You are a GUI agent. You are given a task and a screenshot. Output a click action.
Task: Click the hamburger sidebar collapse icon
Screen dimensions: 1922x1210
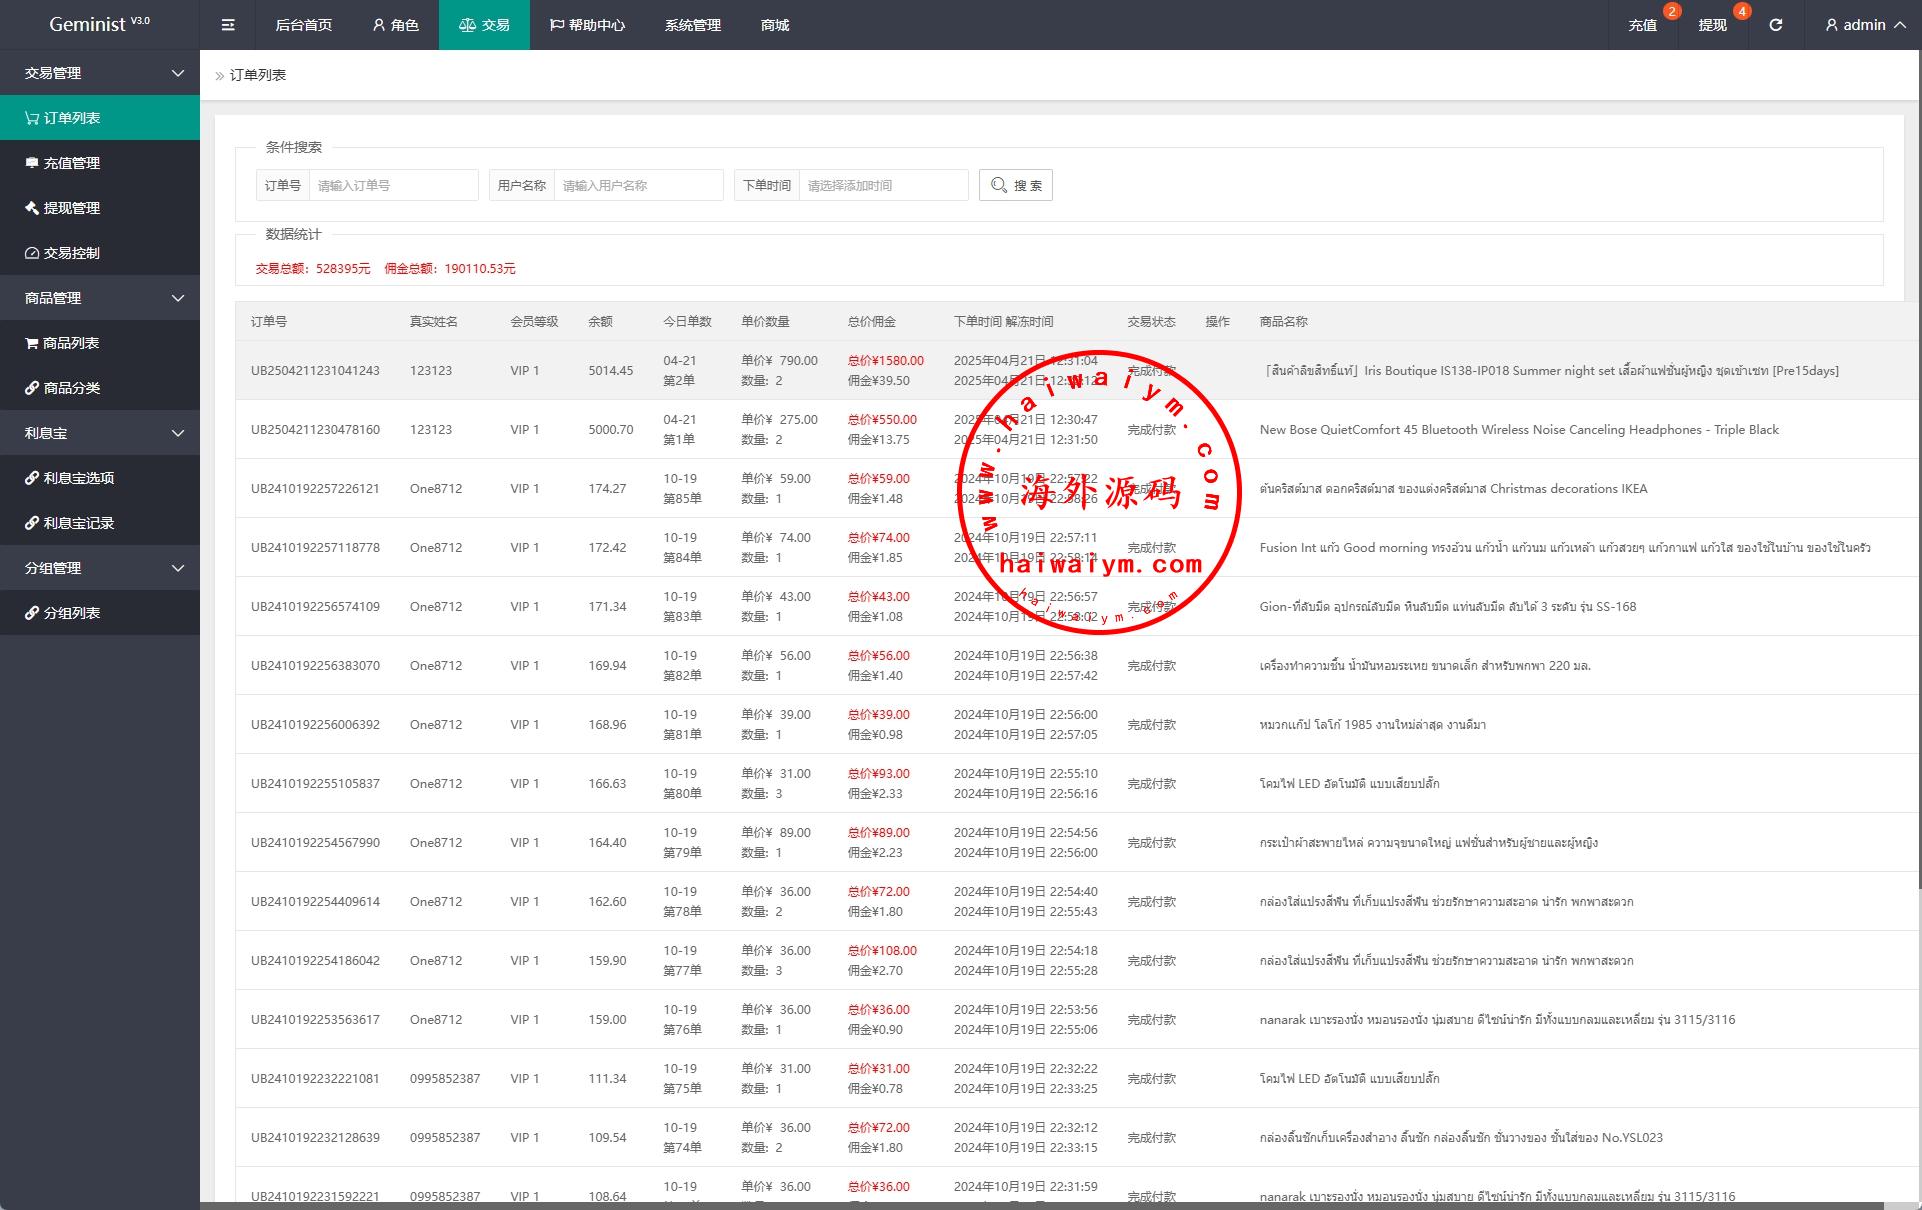tap(228, 25)
